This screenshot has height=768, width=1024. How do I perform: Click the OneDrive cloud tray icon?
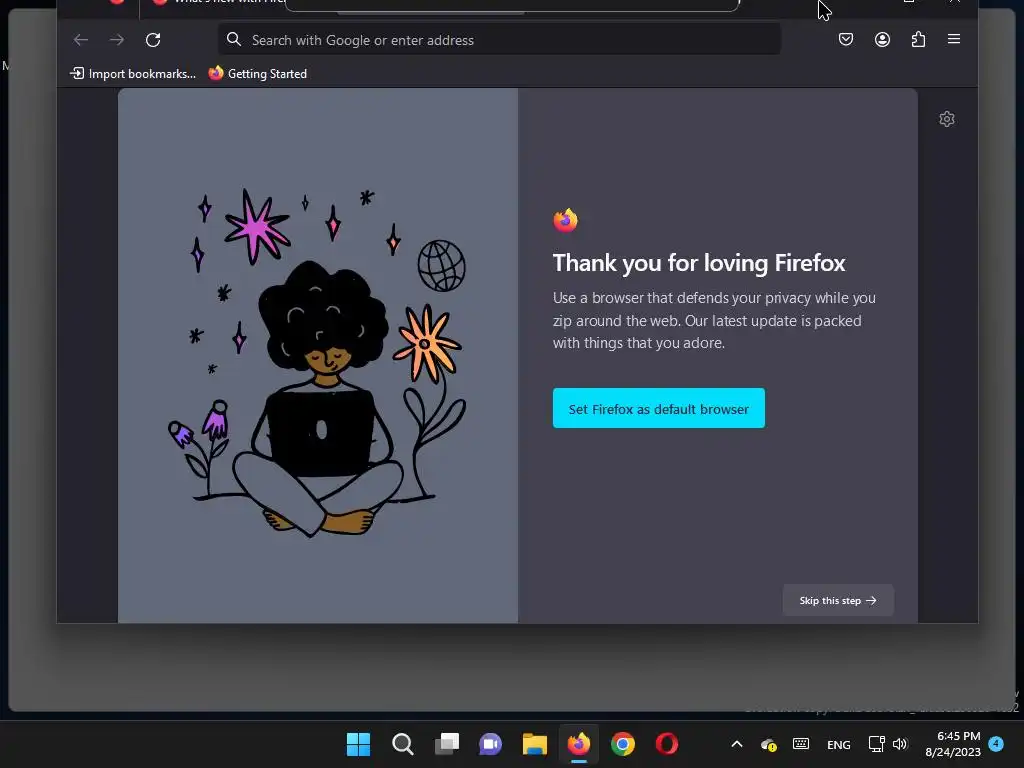(769, 744)
